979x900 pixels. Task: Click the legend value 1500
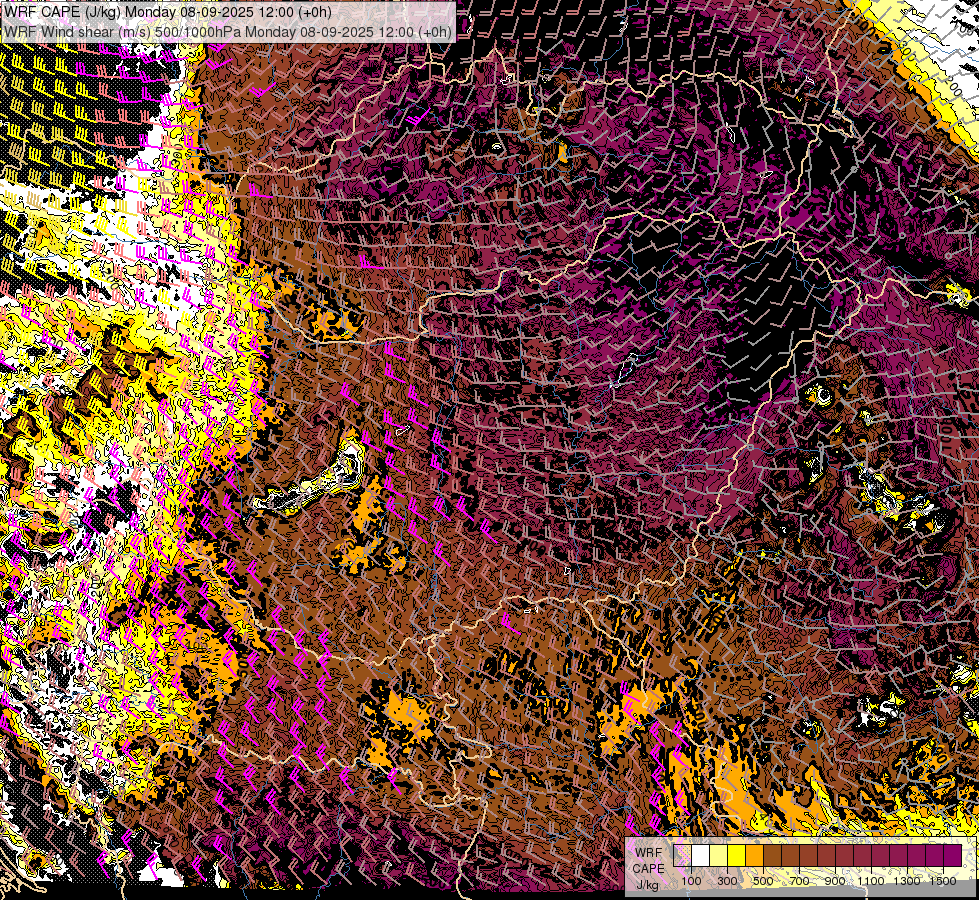click(943, 881)
